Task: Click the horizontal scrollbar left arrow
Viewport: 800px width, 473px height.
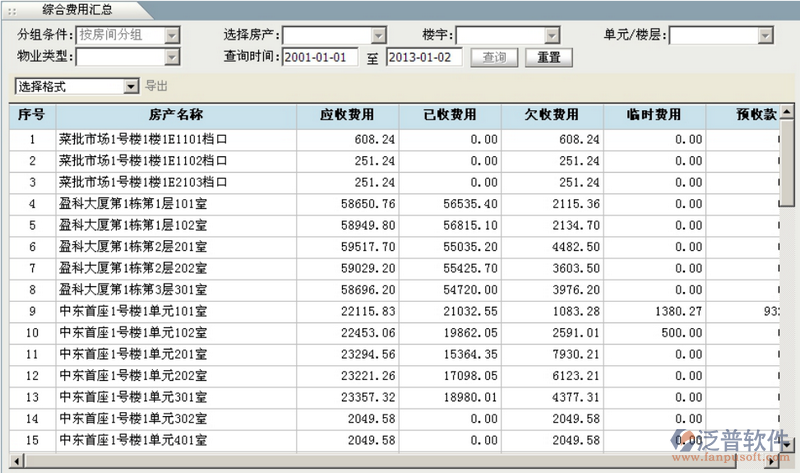Action: (17, 462)
